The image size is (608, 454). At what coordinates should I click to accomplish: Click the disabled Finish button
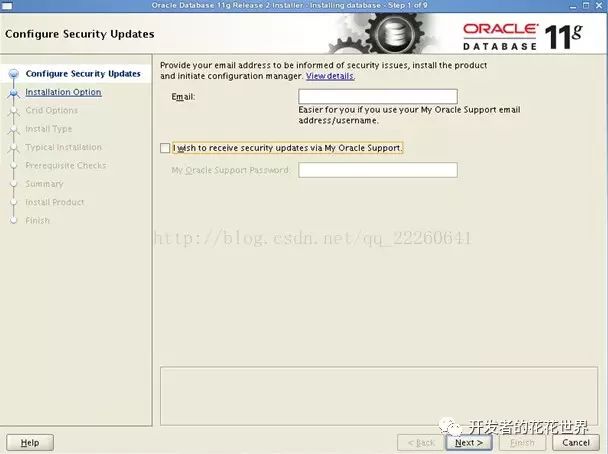tap(522, 442)
